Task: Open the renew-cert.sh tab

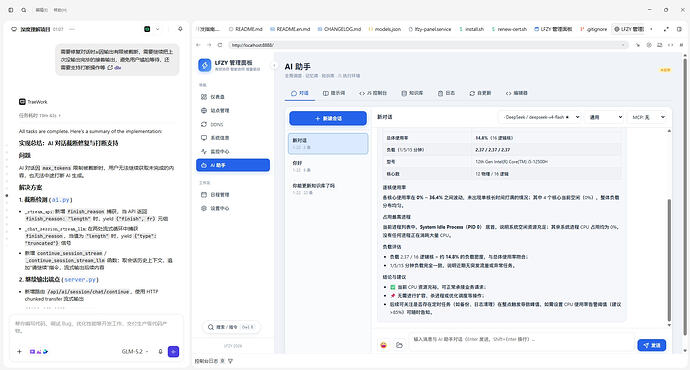Action: click(x=509, y=29)
